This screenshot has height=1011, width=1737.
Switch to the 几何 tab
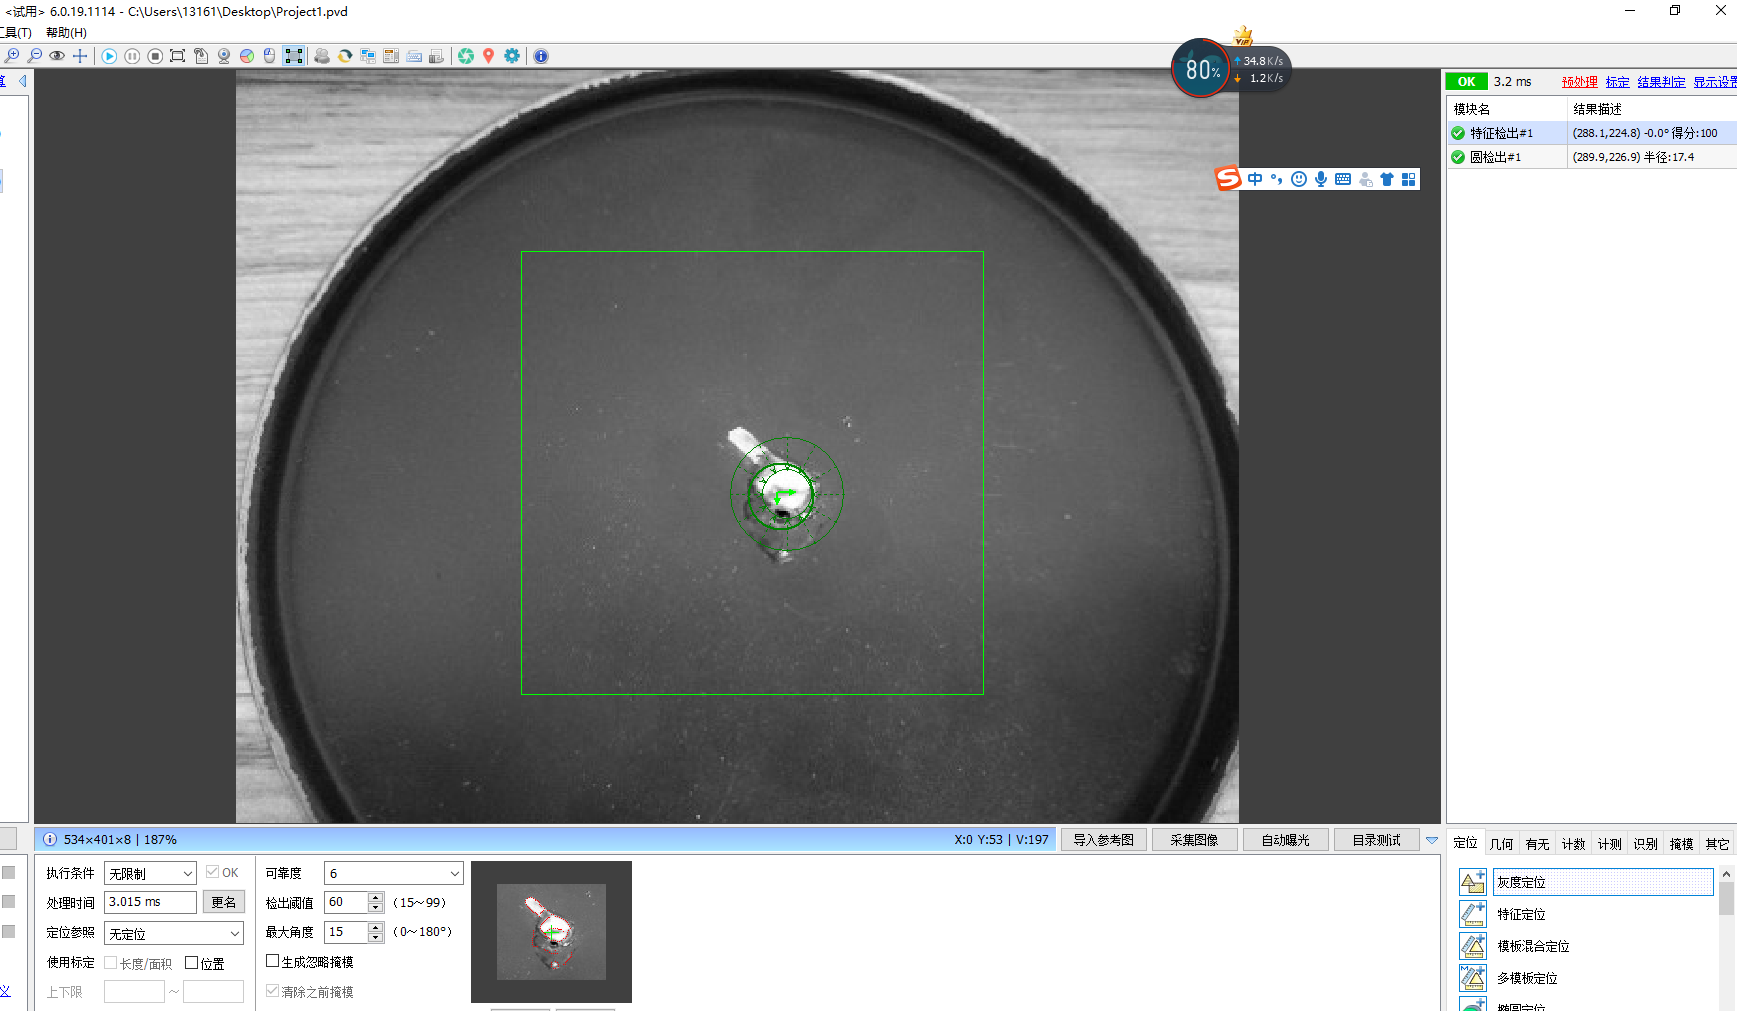tap(1502, 844)
